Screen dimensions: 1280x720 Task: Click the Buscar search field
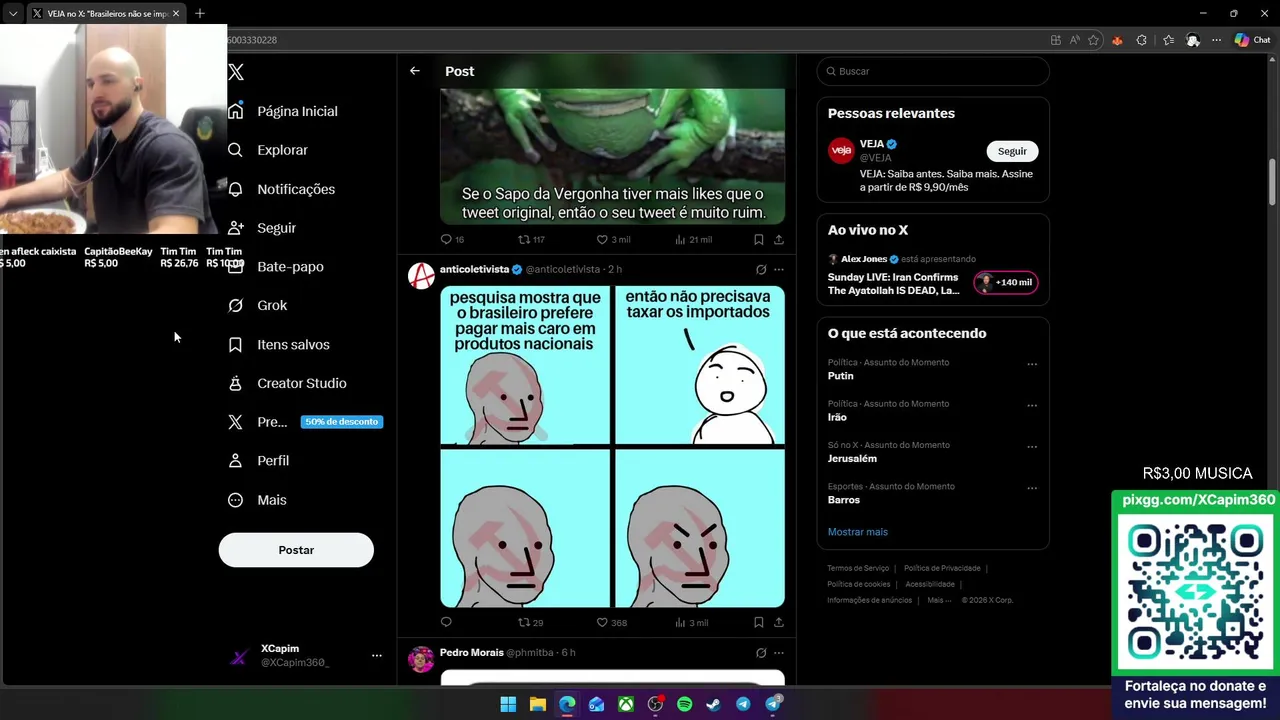point(933,71)
